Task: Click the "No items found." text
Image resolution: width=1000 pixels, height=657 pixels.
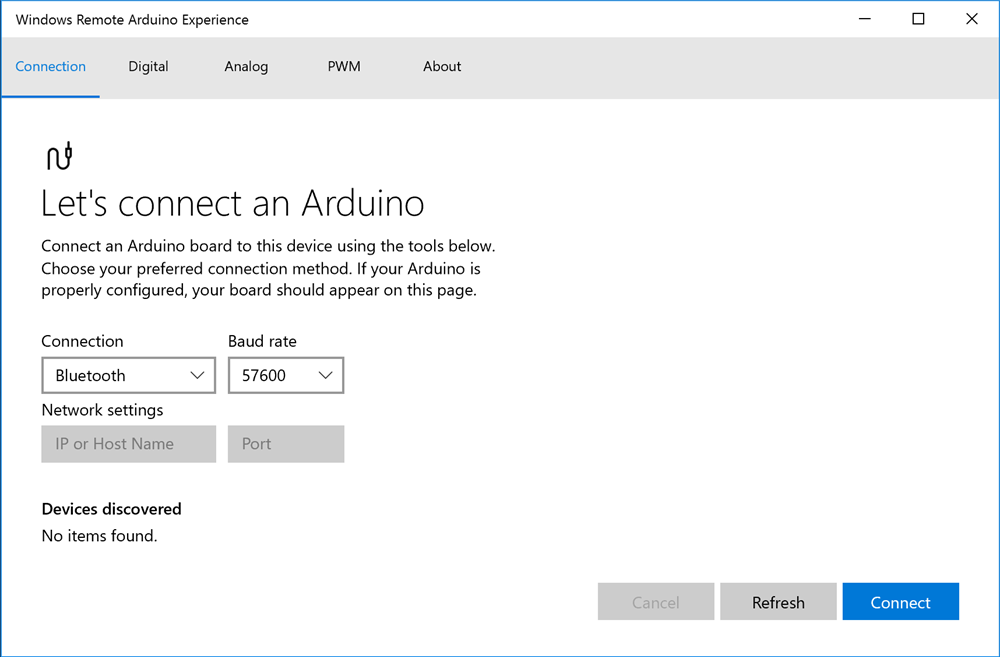Action: [x=100, y=536]
